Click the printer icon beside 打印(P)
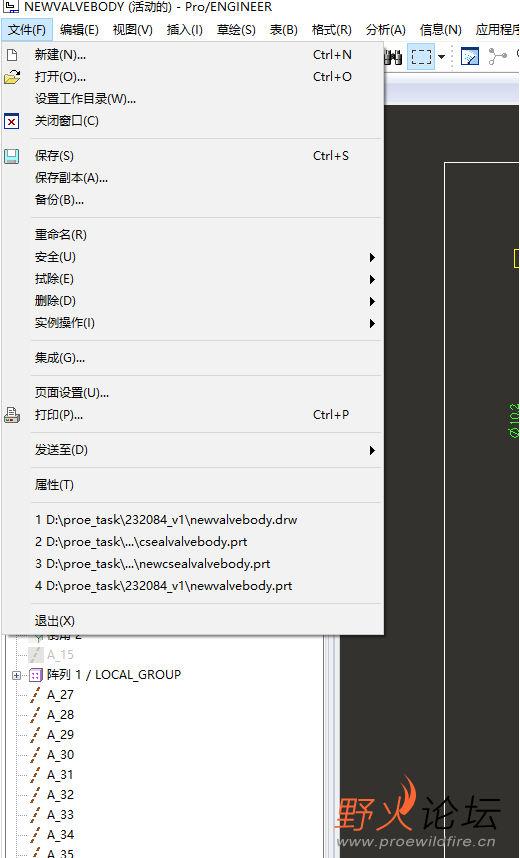 click(x=11, y=415)
